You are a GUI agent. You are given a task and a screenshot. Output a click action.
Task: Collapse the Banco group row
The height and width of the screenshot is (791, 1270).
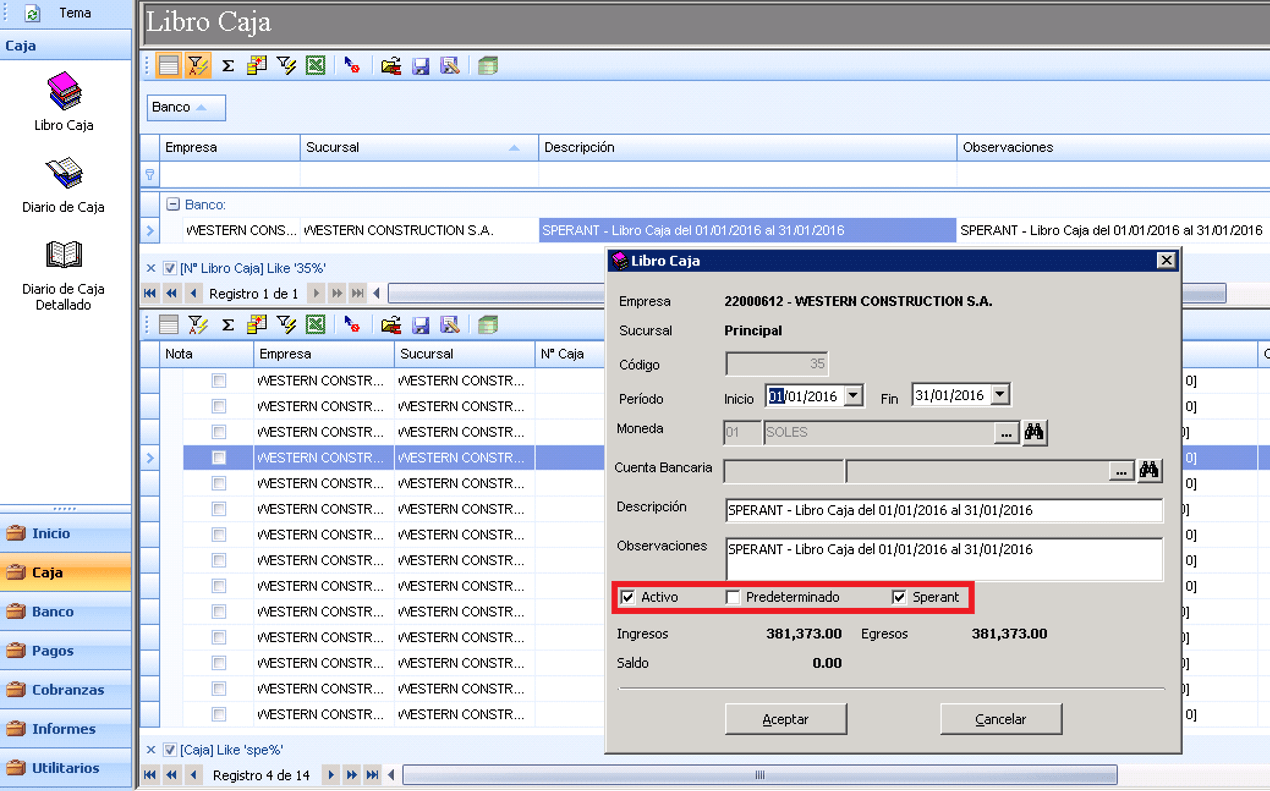click(173, 204)
